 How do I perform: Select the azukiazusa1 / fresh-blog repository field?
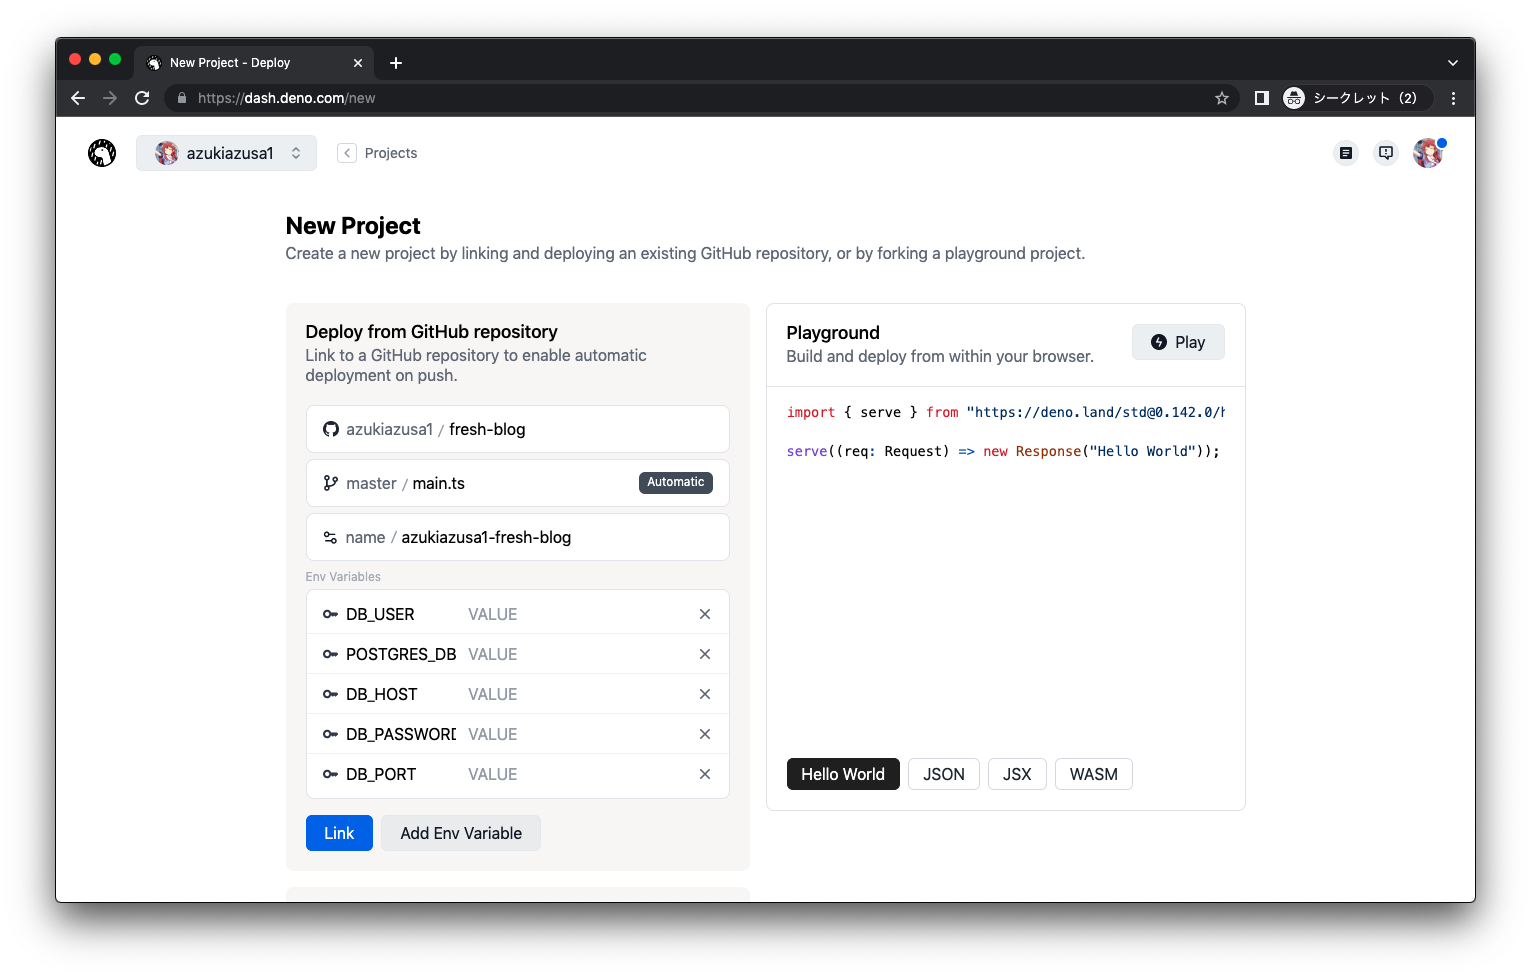point(518,429)
